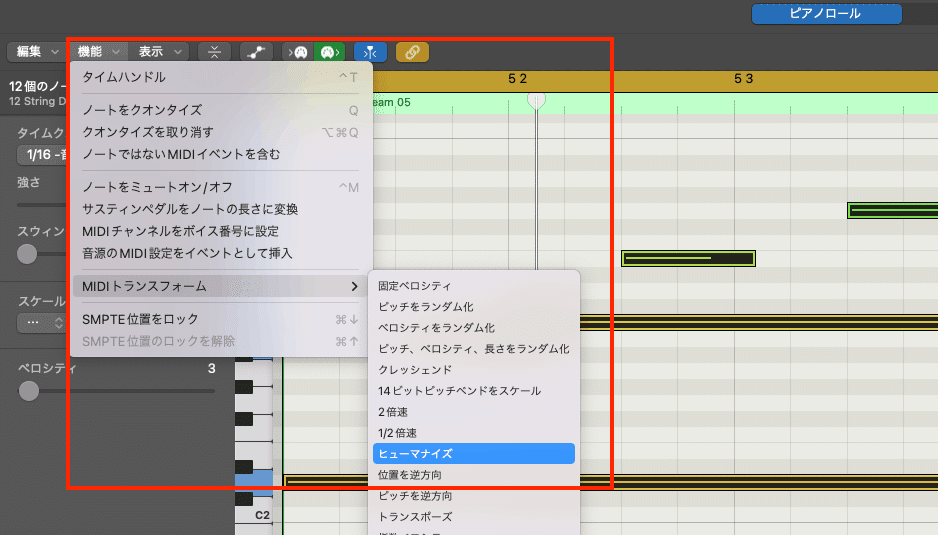Select クオンタイズを取り消す menu entry
The height and width of the screenshot is (535, 938).
pyautogui.click(x=220, y=132)
